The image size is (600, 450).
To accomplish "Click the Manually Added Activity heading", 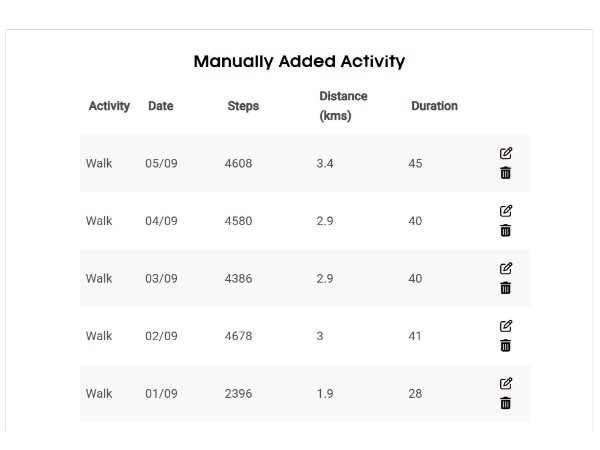I will click(x=299, y=62).
